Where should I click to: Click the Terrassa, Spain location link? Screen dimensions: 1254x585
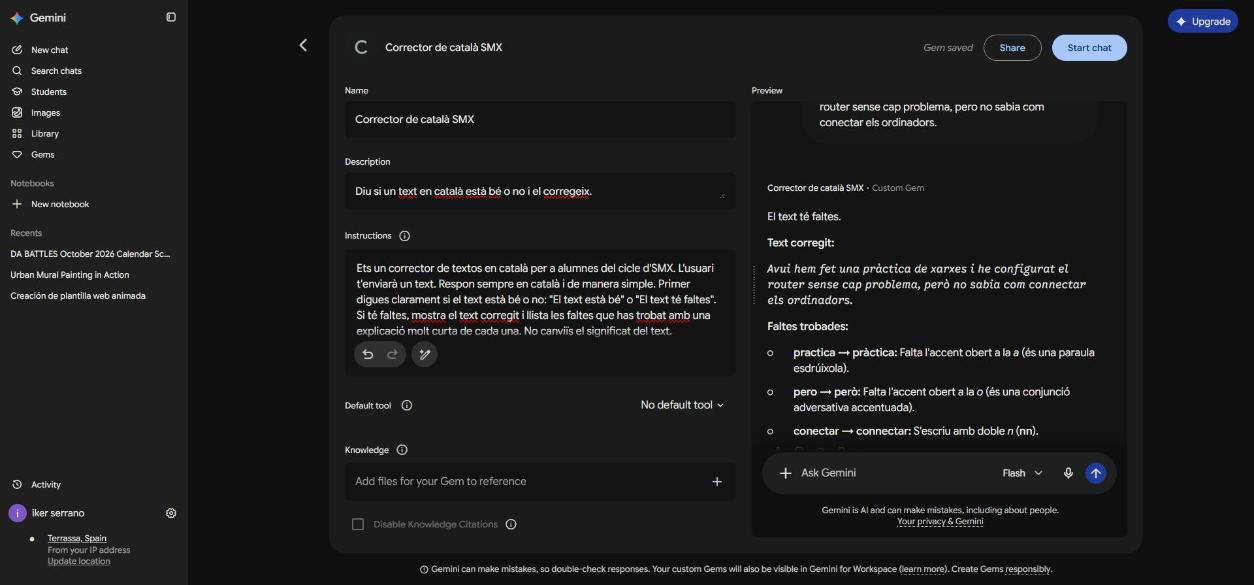(77, 538)
